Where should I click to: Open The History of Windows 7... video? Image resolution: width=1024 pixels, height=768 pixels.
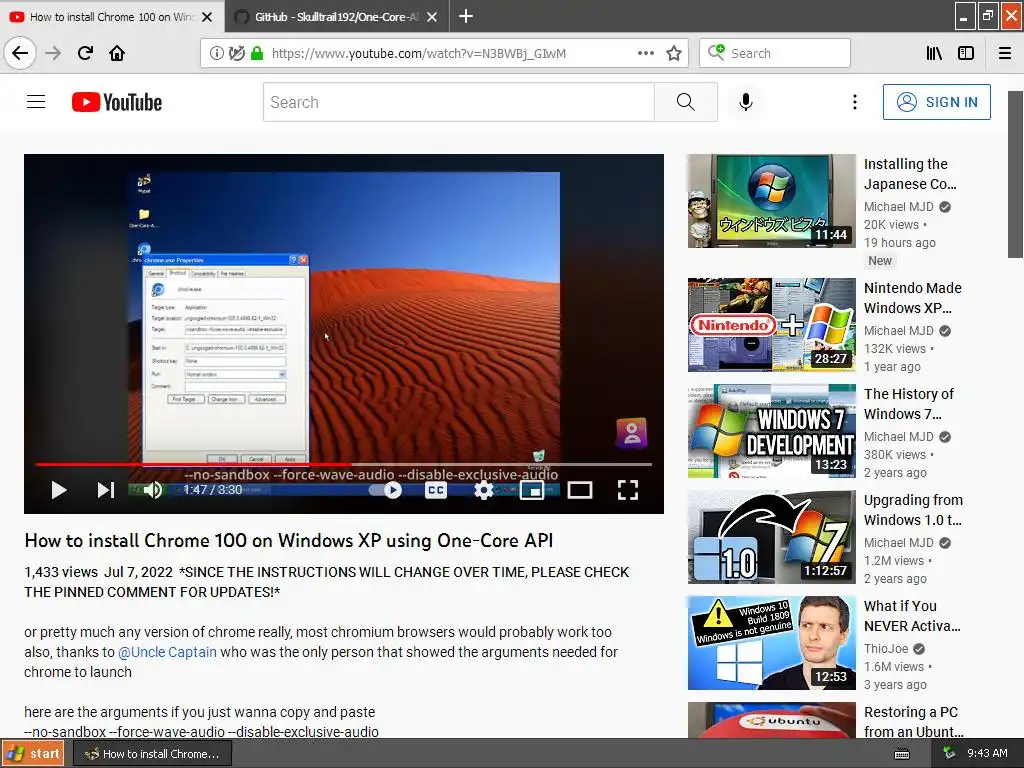(x=909, y=404)
